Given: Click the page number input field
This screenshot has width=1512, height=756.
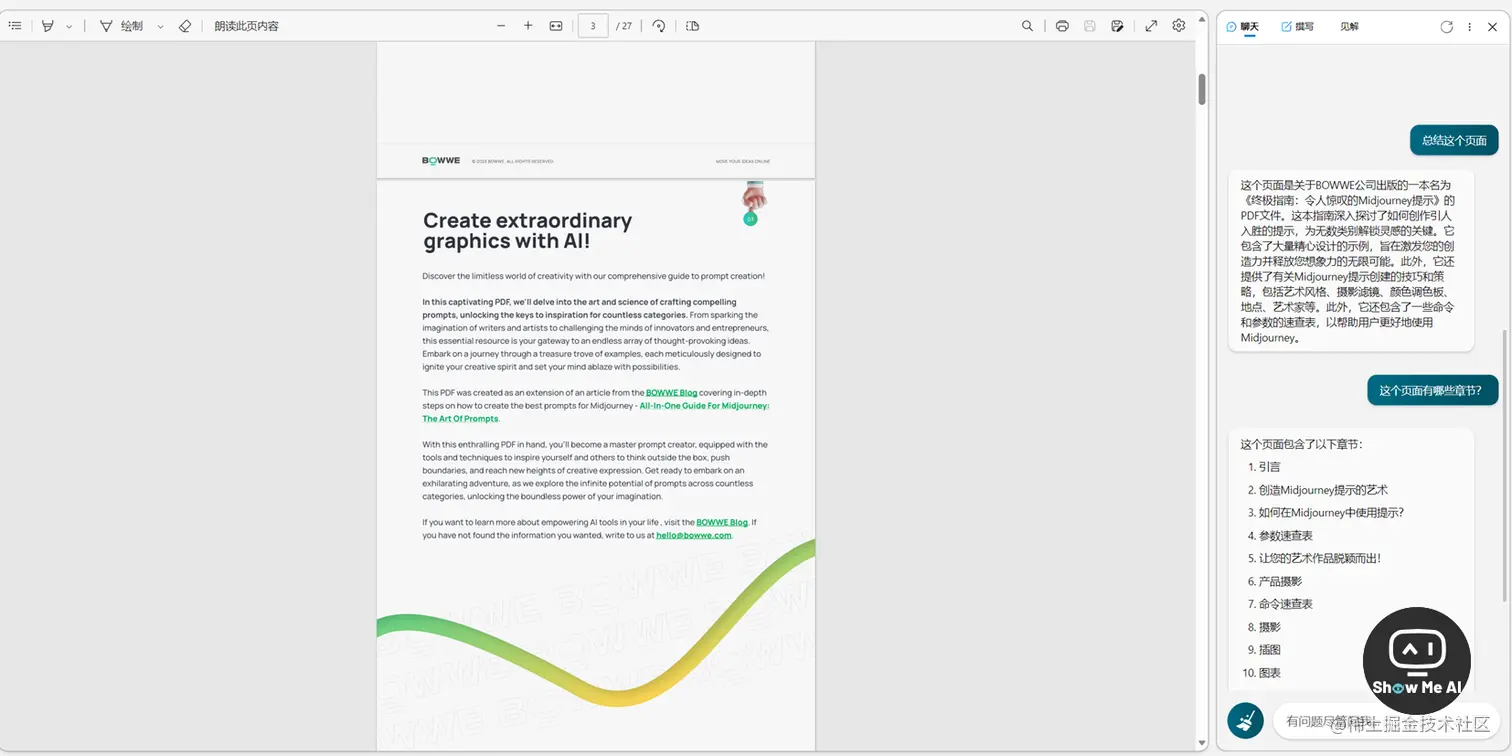Looking at the screenshot, I should point(593,26).
